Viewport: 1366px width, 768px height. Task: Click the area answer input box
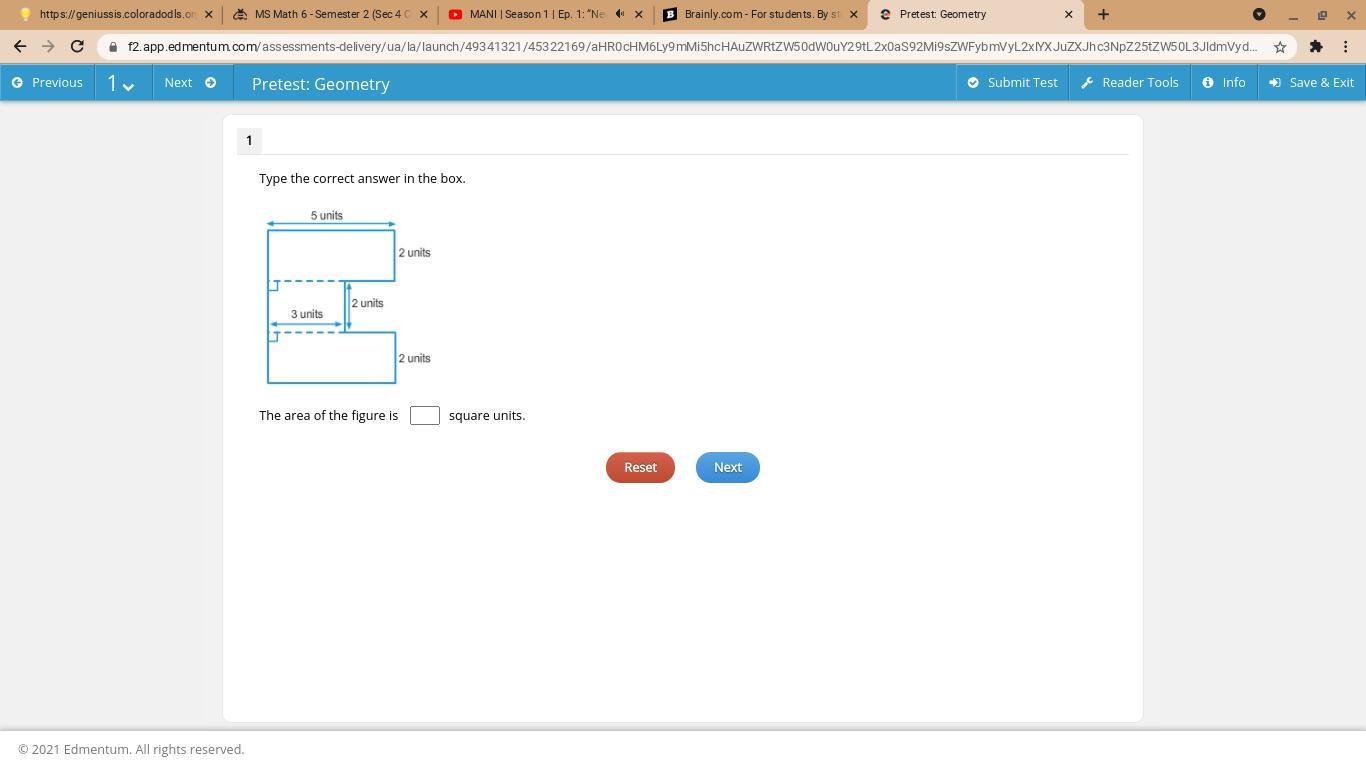[x=425, y=415]
